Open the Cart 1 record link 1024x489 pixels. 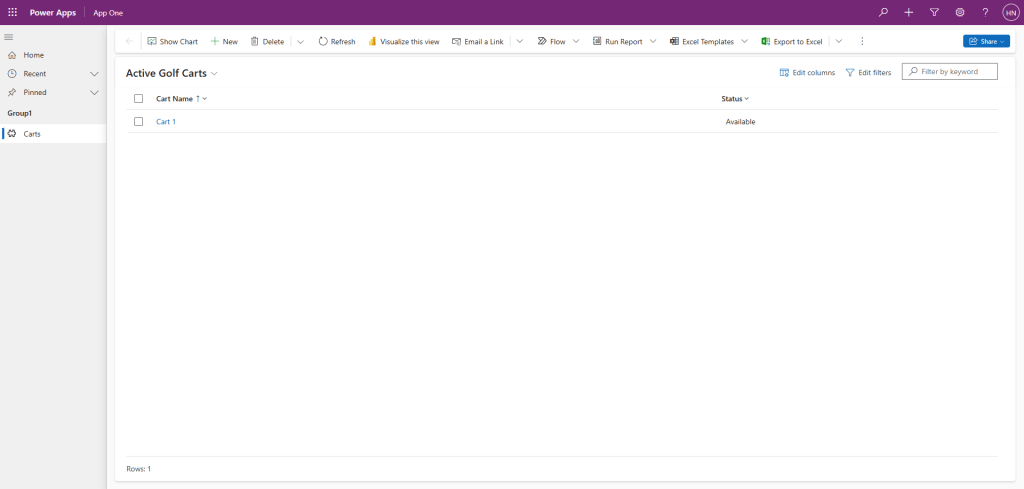click(x=166, y=122)
